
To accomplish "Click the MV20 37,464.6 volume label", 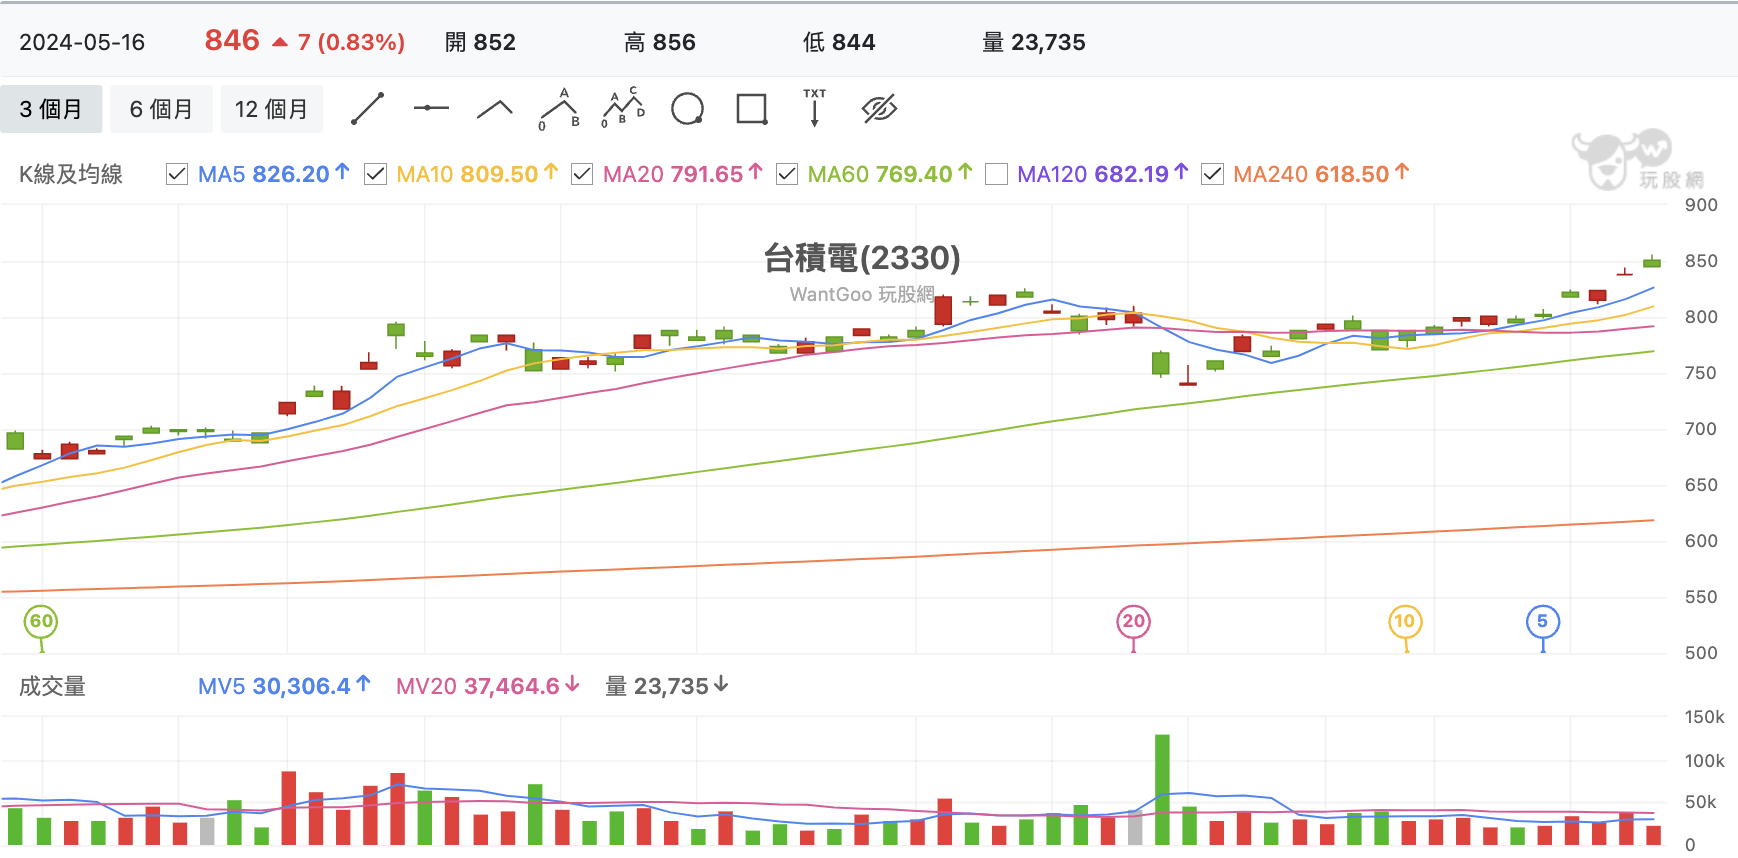I will click(488, 686).
